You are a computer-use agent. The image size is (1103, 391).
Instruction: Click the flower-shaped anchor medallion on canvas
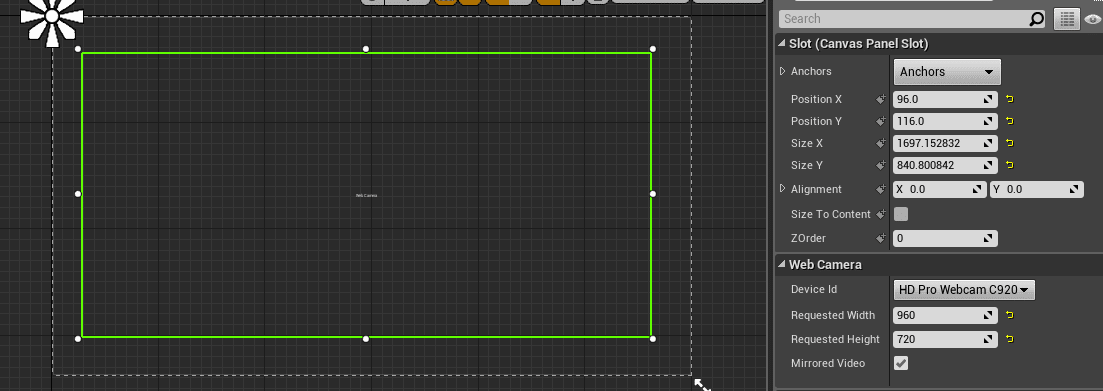click(x=52, y=16)
